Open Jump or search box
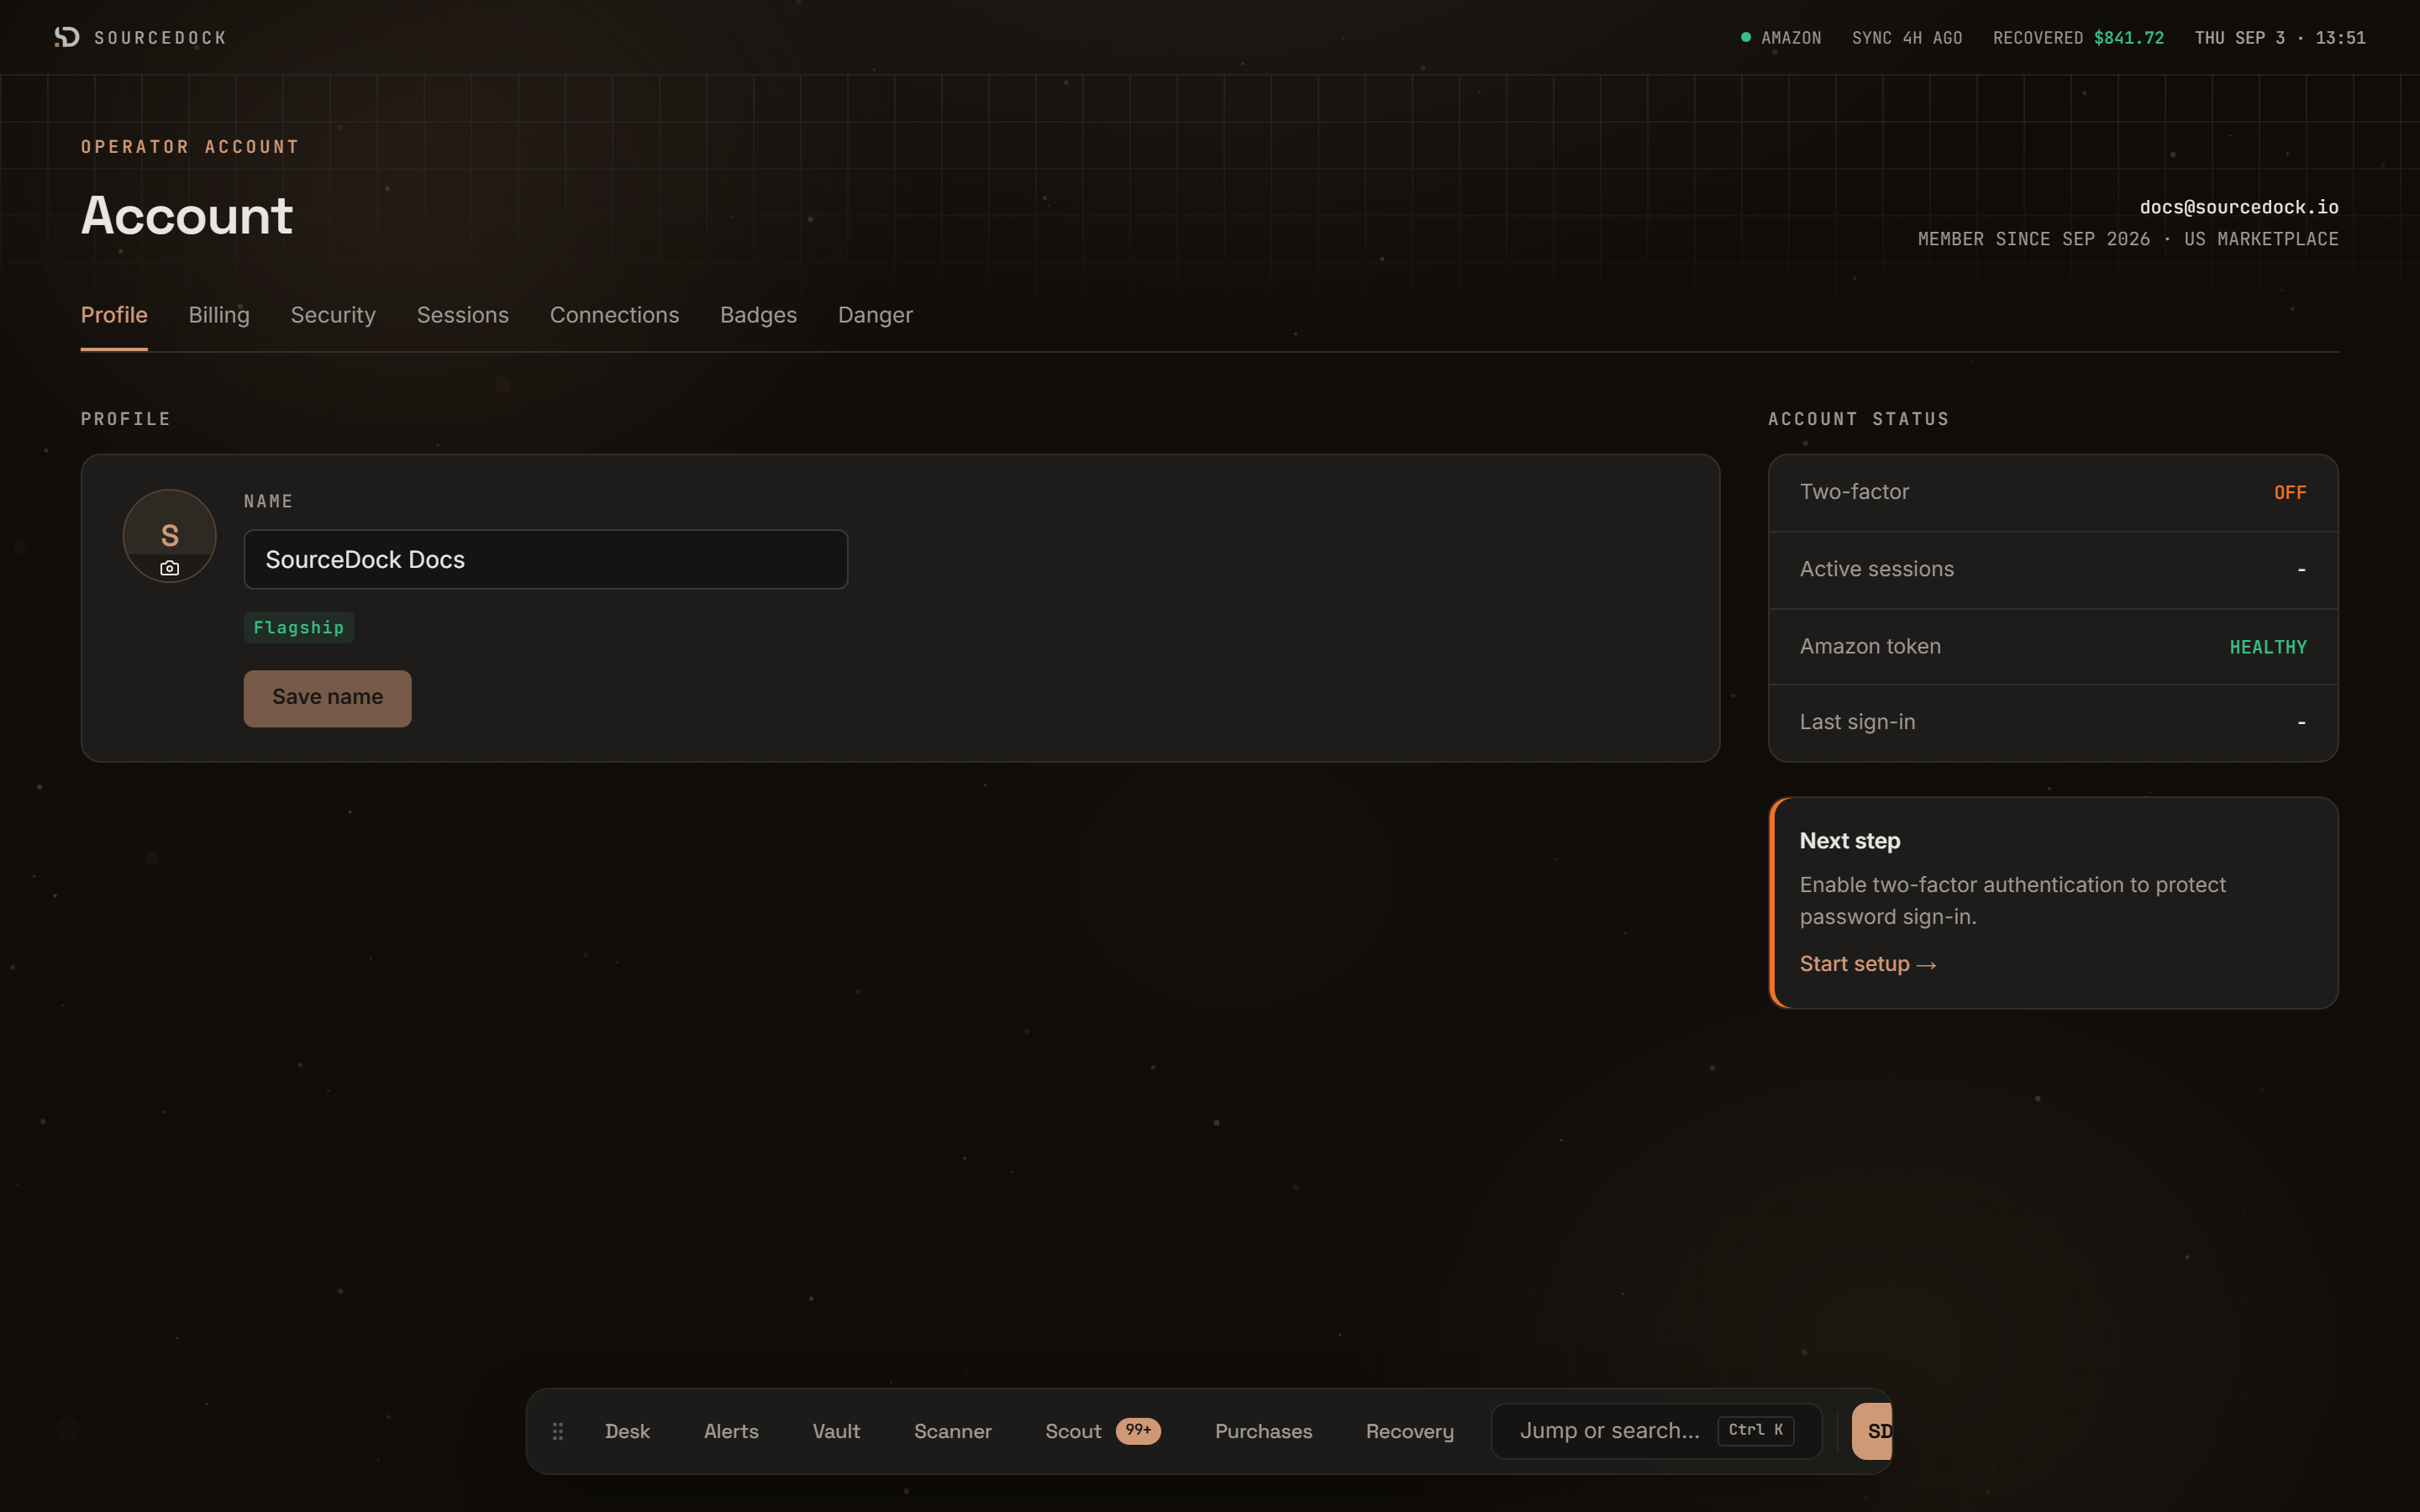This screenshot has width=2420, height=1512. (1657, 1431)
